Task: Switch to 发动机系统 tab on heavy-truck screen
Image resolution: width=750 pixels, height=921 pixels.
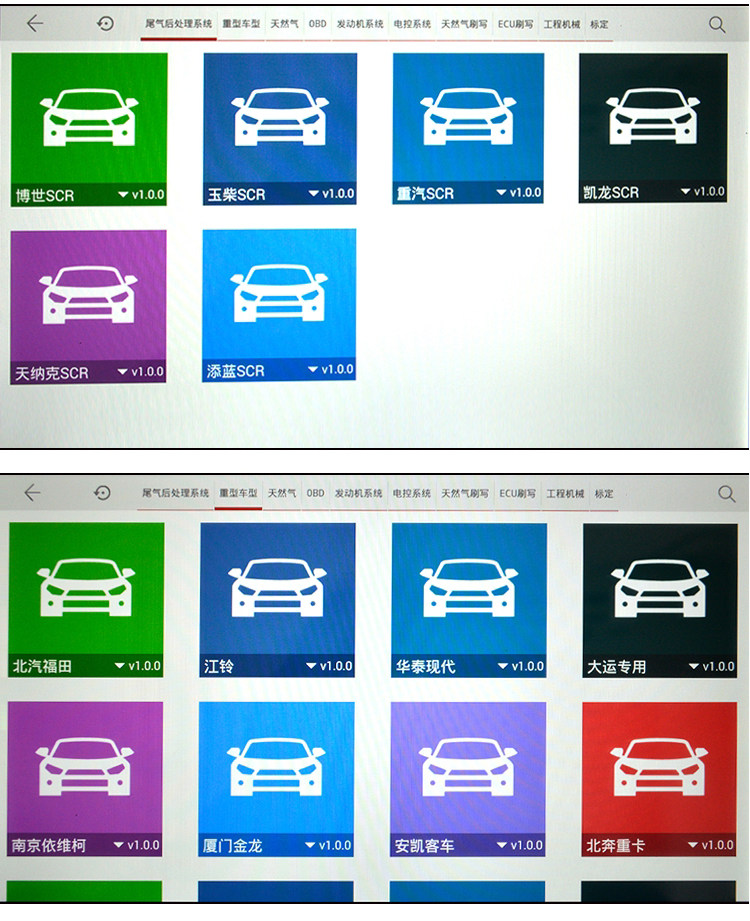Action: point(358,493)
